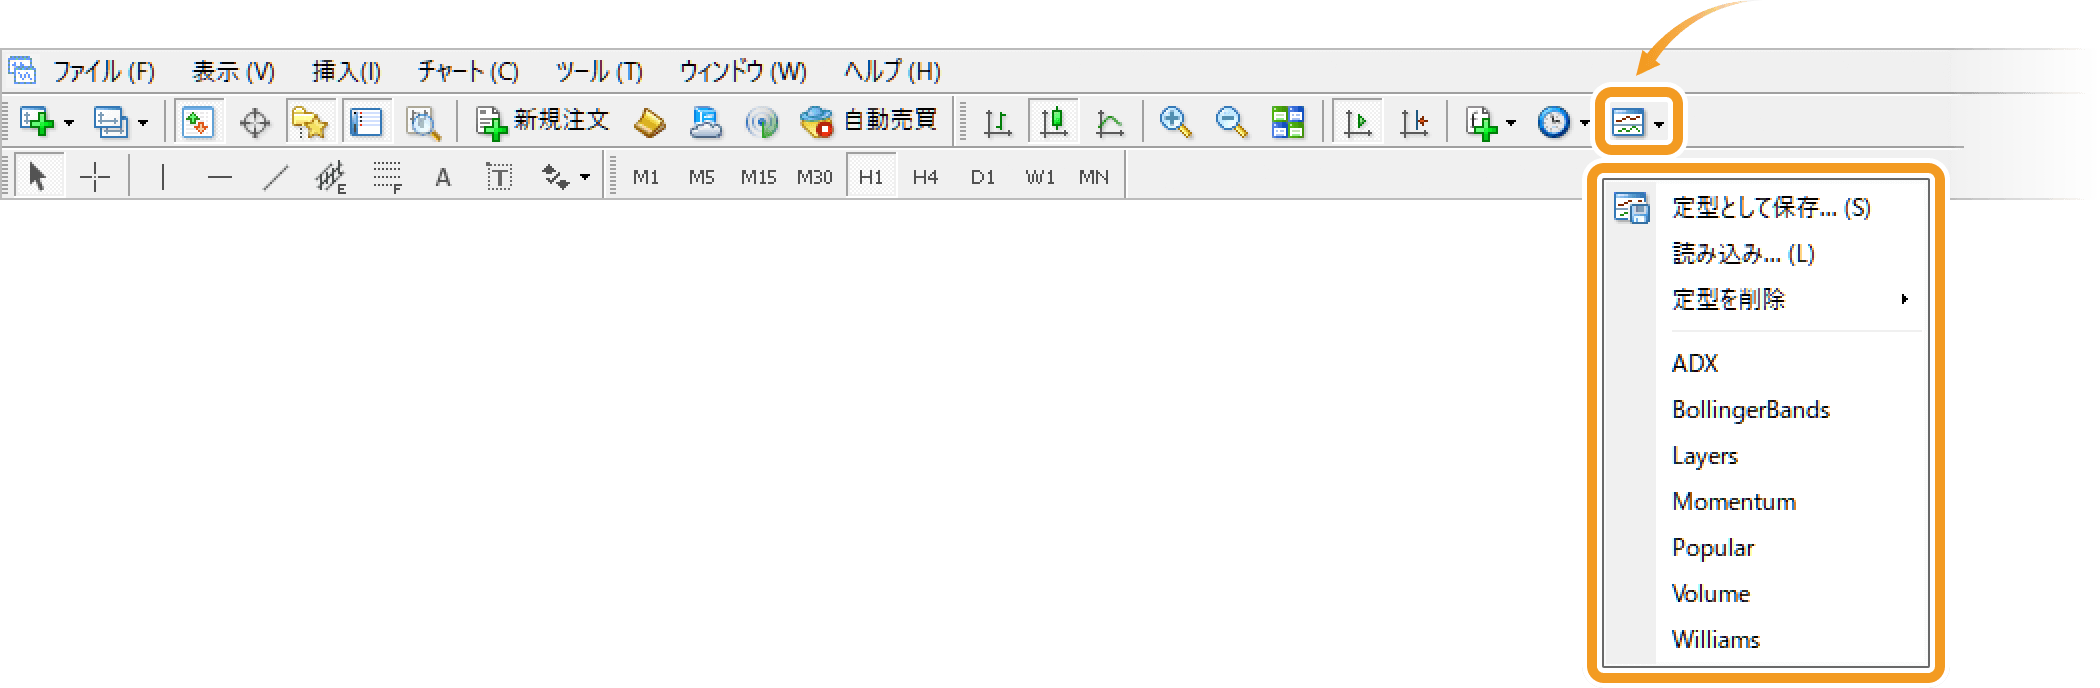This screenshot has width=2100, height=688.
Task: Click the 新規注文 button
Action: point(543,122)
